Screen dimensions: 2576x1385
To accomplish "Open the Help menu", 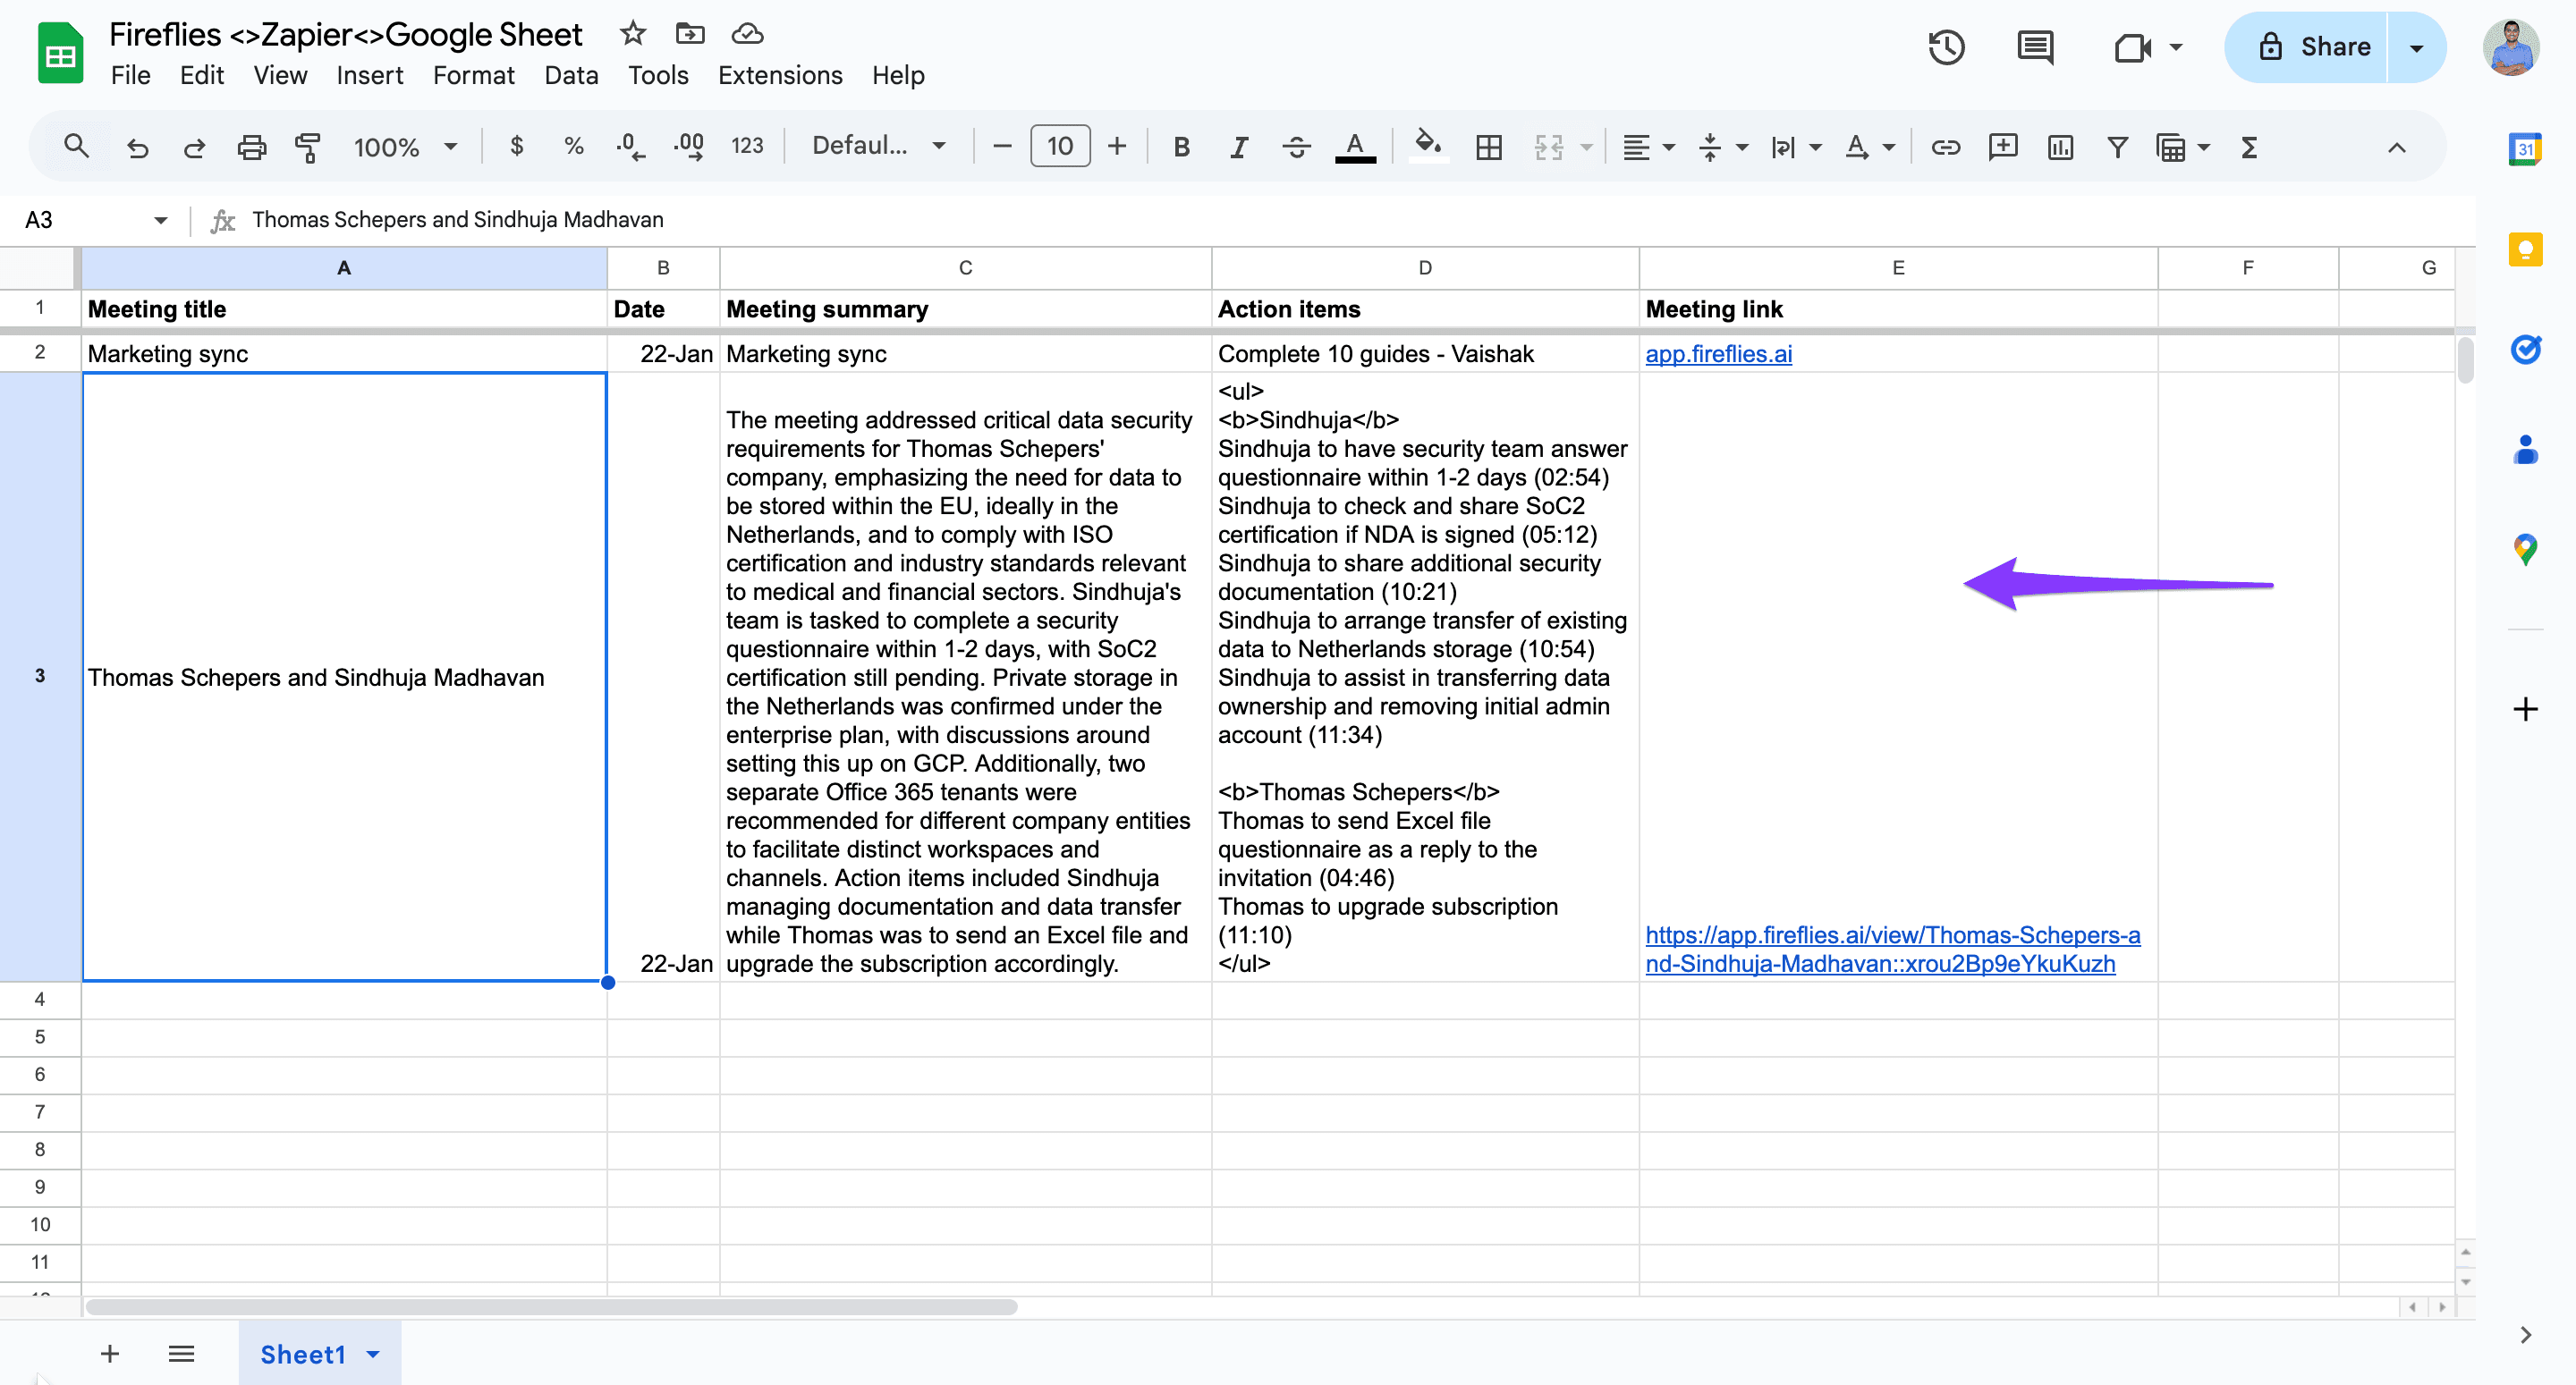I will 898,75.
